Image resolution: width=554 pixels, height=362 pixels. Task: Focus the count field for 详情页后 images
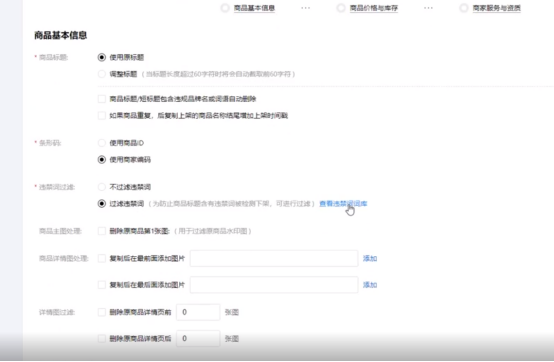[198, 339]
